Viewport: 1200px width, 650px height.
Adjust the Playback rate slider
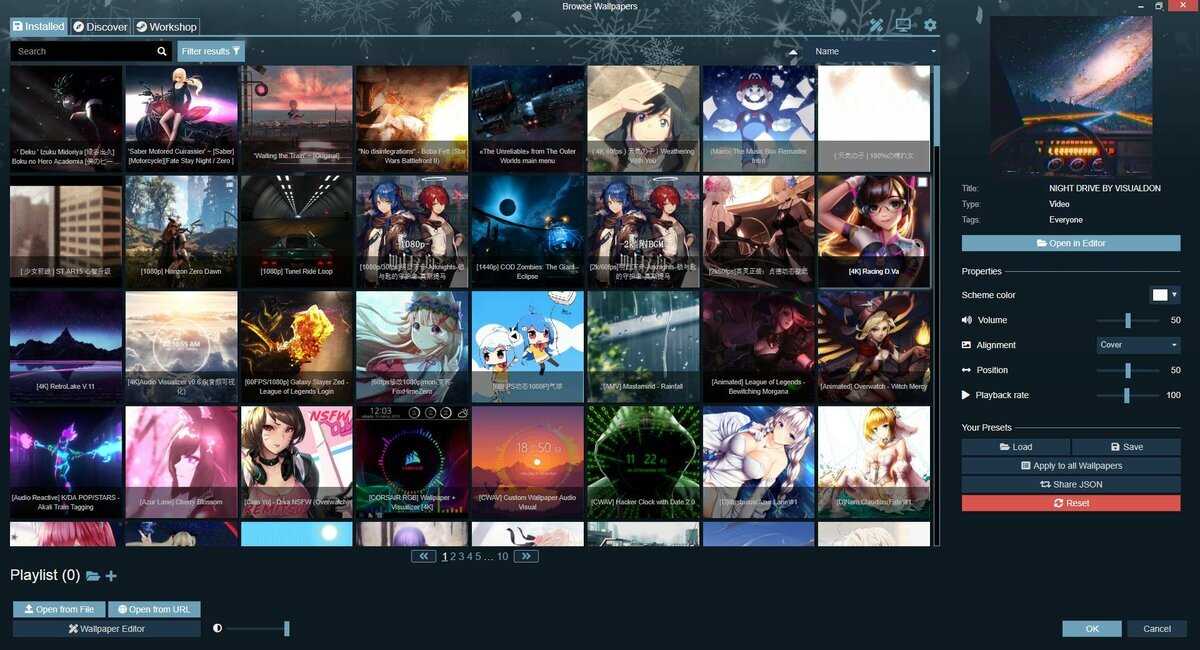click(x=1128, y=395)
